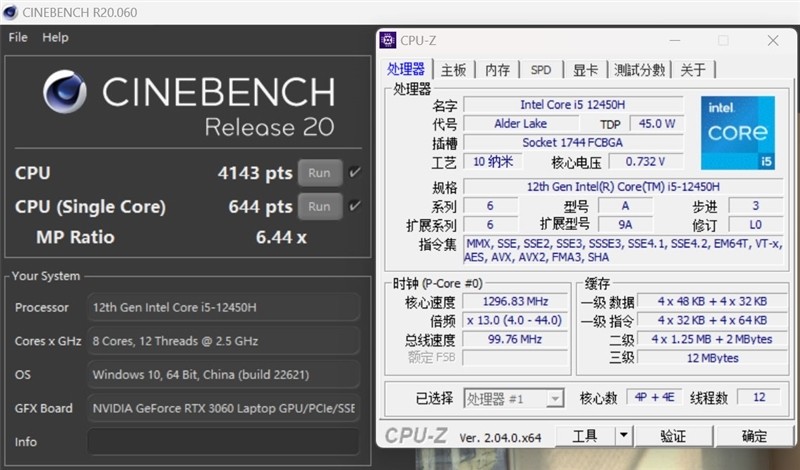Click the L1 data value 4 x 48 KB + 4 x 32 KB
The width and height of the screenshot is (800, 470).
point(712,302)
